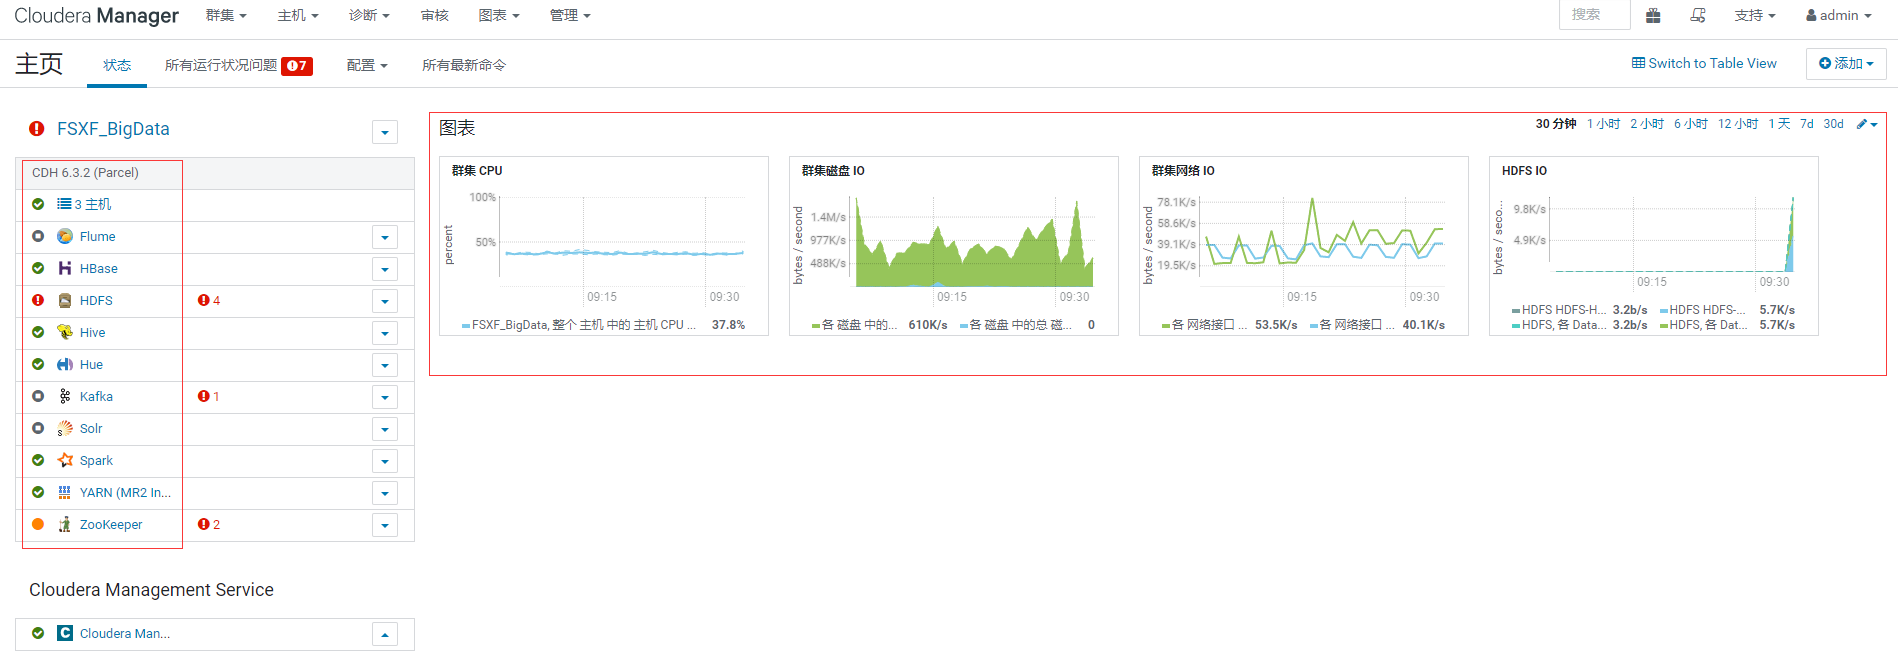Open the Cloudera Man... service link
The width and height of the screenshot is (1898, 658).
[x=125, y=633]
